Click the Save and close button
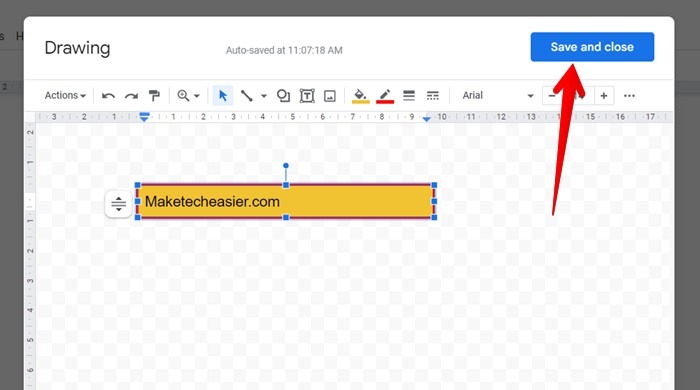The height and width of the screenshot is (390, 700). click(x=592, y=47)
